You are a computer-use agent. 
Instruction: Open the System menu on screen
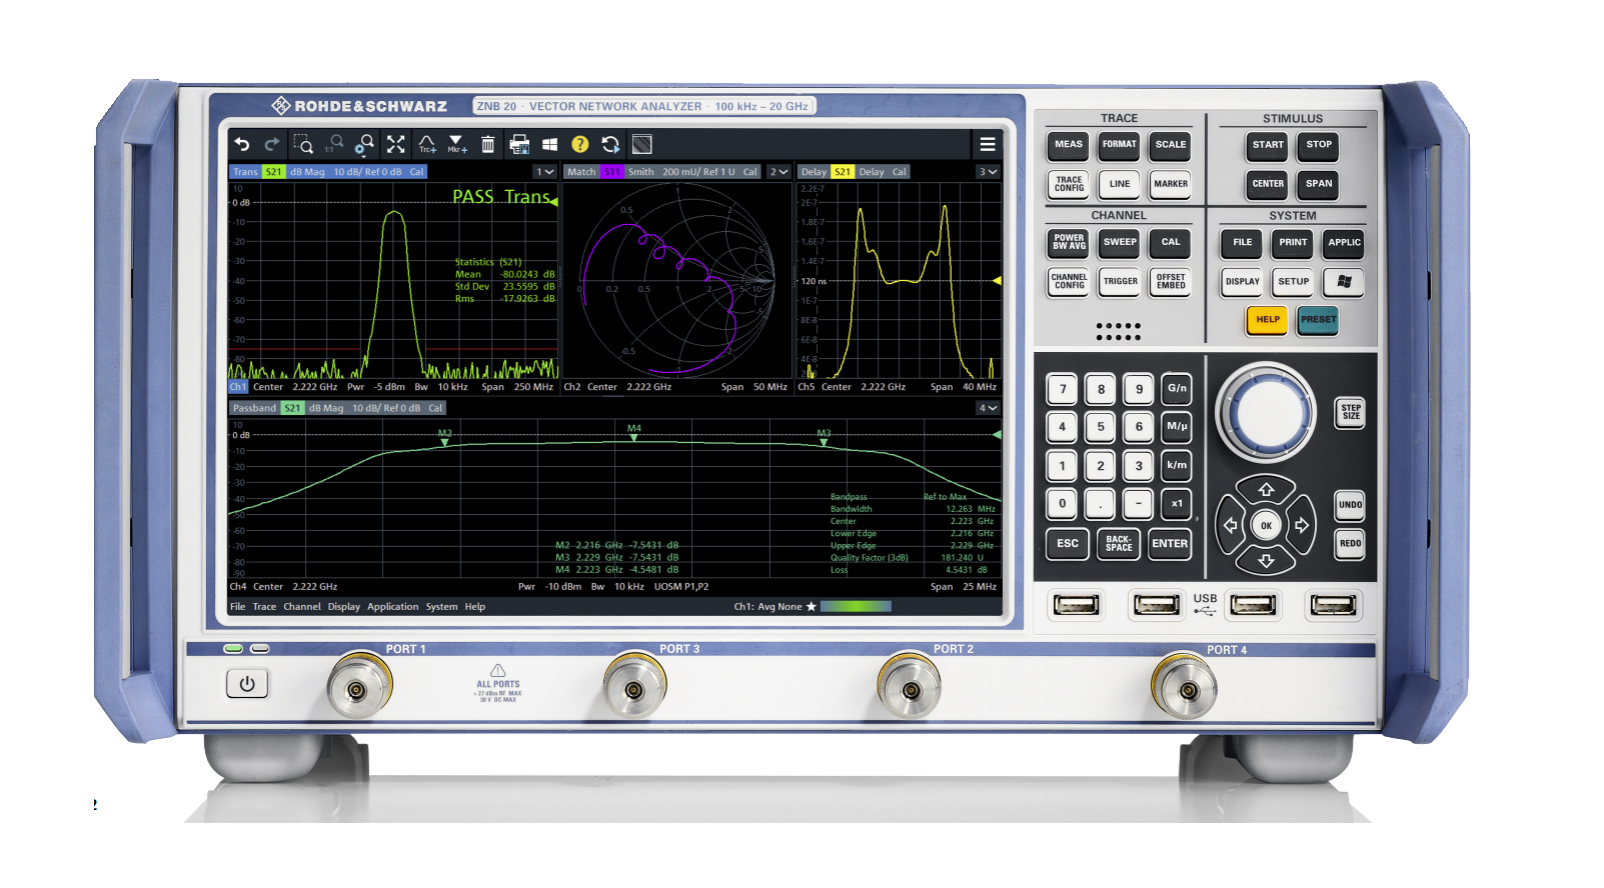[441, 607]
